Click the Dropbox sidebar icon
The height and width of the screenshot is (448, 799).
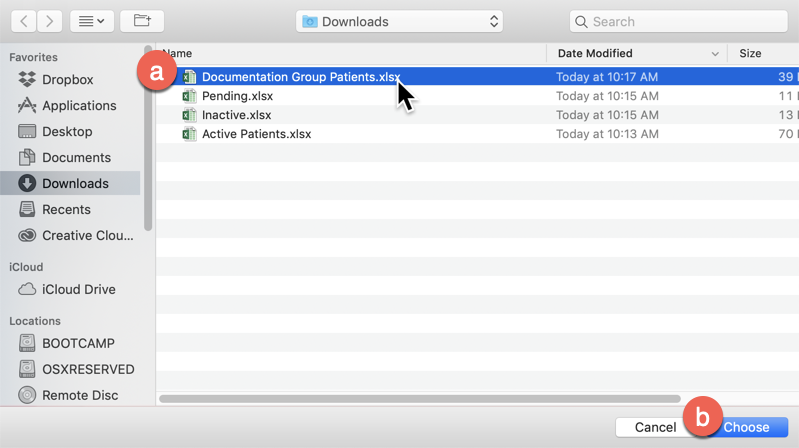27,79
